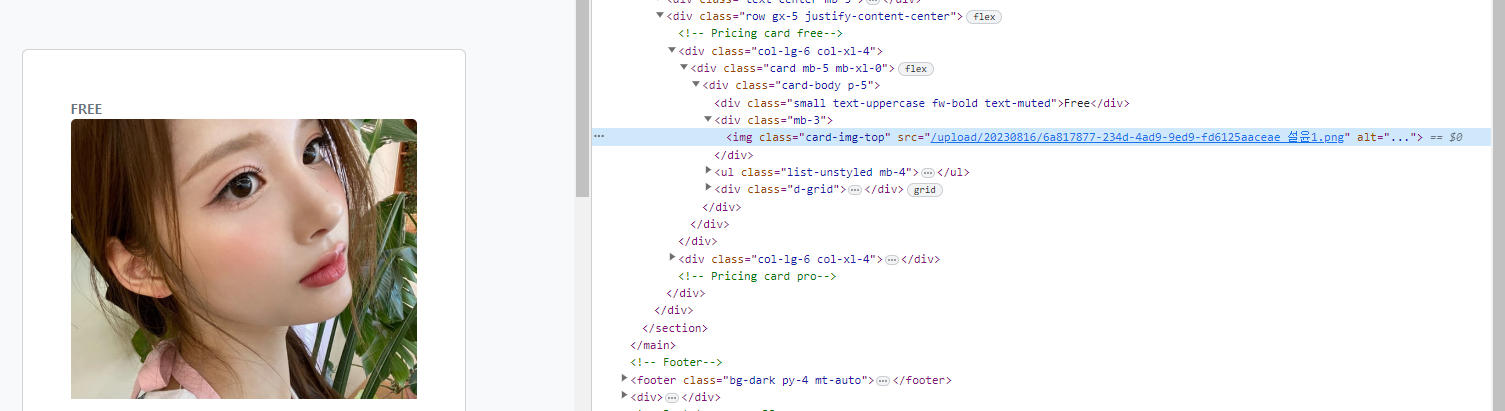Expand the collapsed col-lg-6 col-xl-4 div
This screenshot has height=411, width=1505.
672,258
